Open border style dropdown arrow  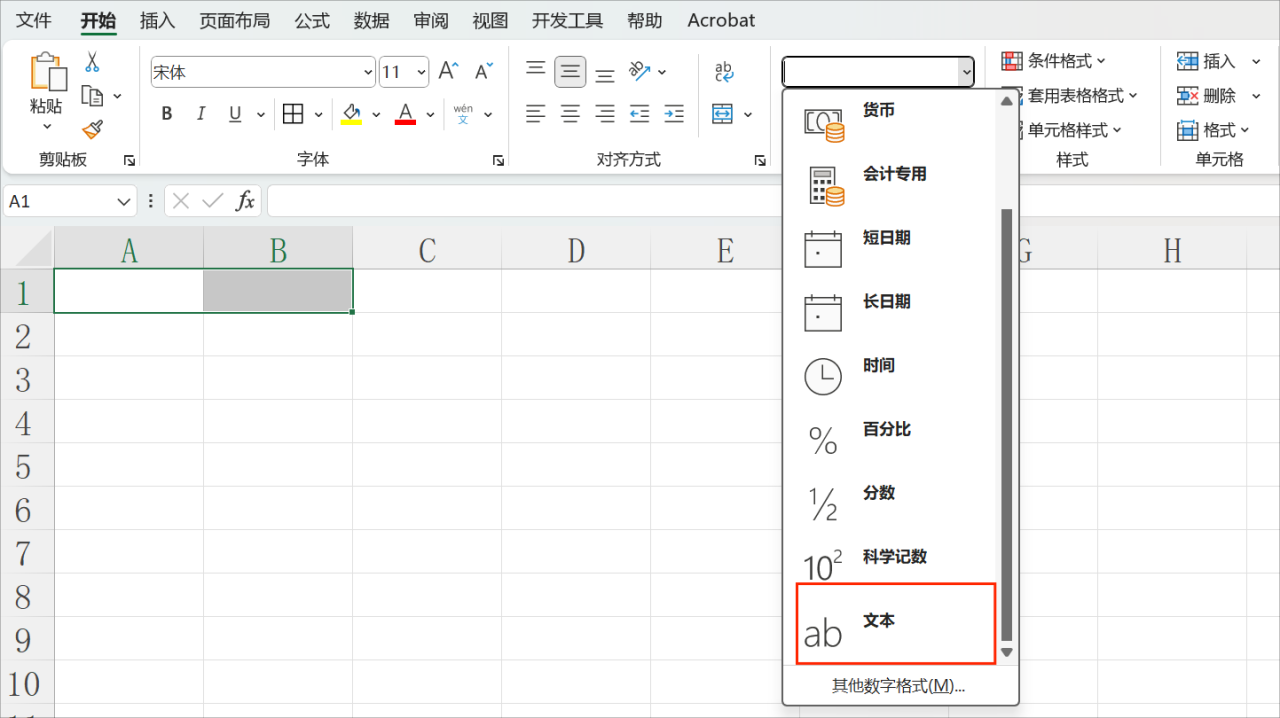coord(319,114)
